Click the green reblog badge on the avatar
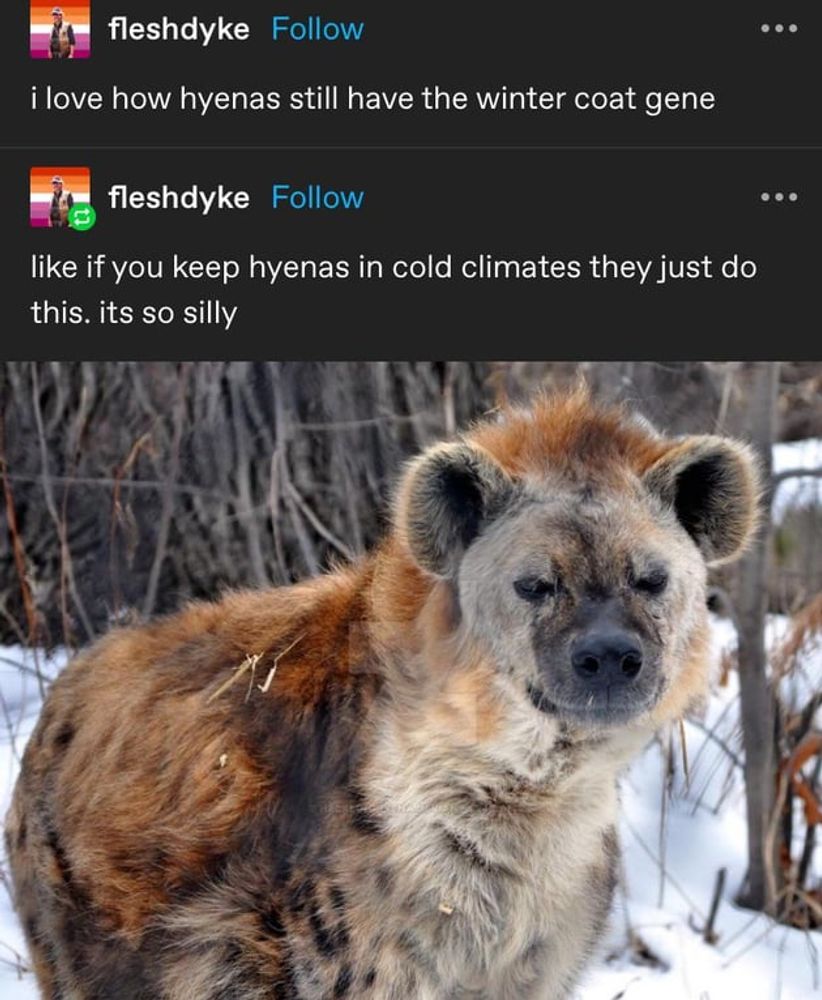Image resolution: width=822 pixels, height=1000 pixels. (x=83, y=218)
